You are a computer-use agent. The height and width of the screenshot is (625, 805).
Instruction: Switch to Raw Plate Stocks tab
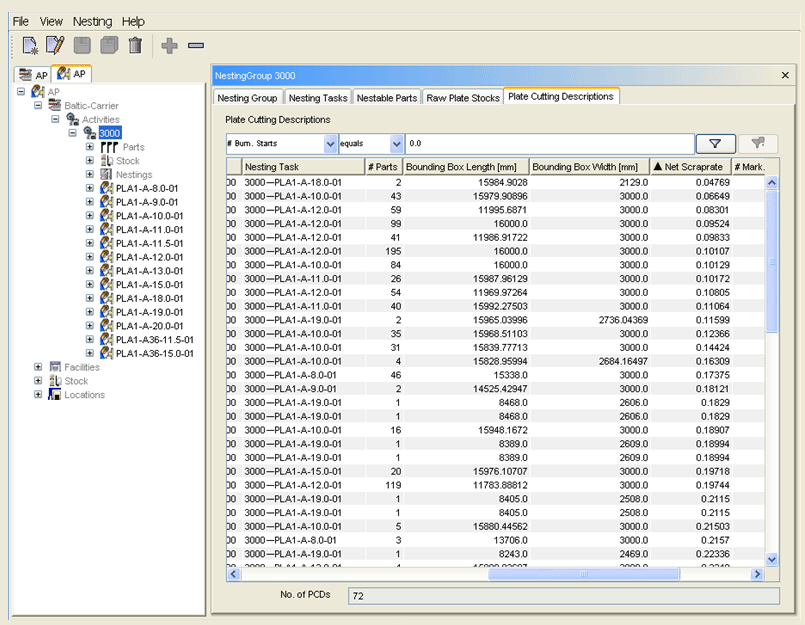[463, 98]
